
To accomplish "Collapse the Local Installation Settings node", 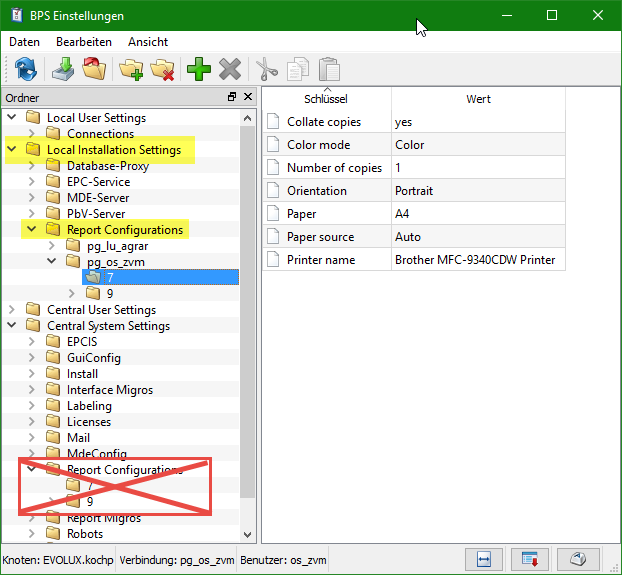I will [x=12, y=150].
